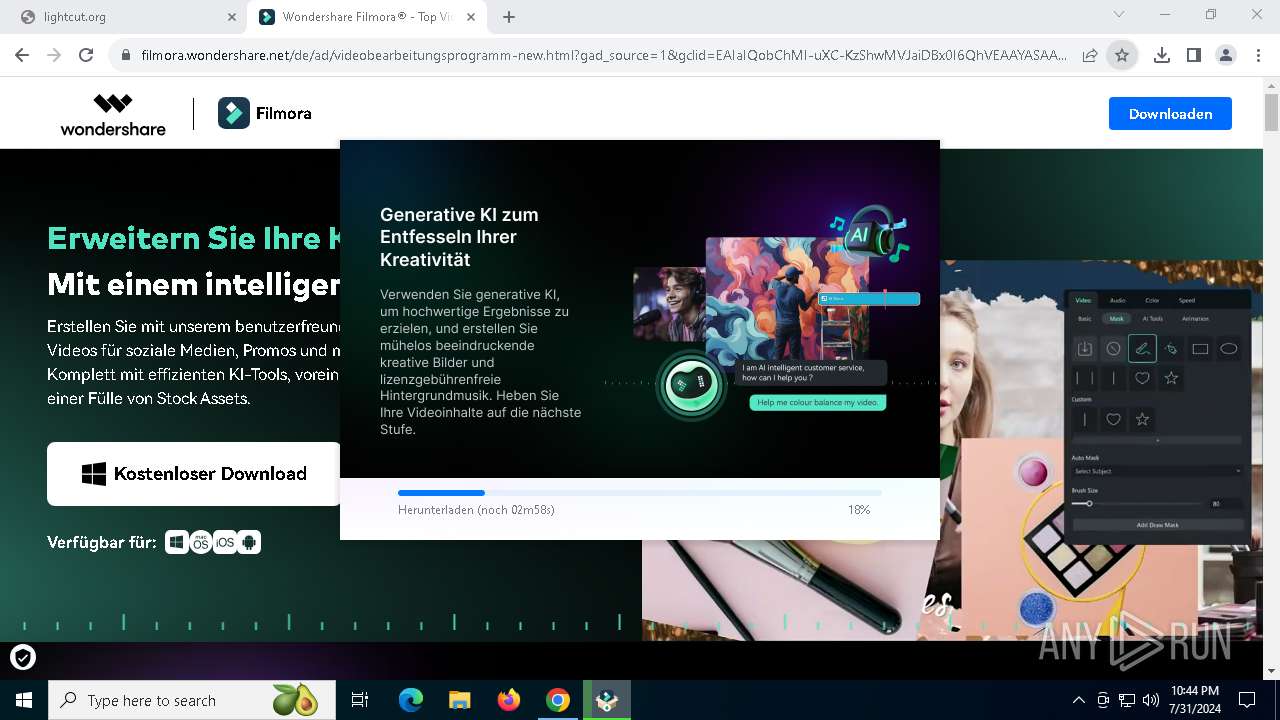Click the download progress bar
This screenshot has height=720, width=1280.
pyautogui.click(x=640, y=493)
